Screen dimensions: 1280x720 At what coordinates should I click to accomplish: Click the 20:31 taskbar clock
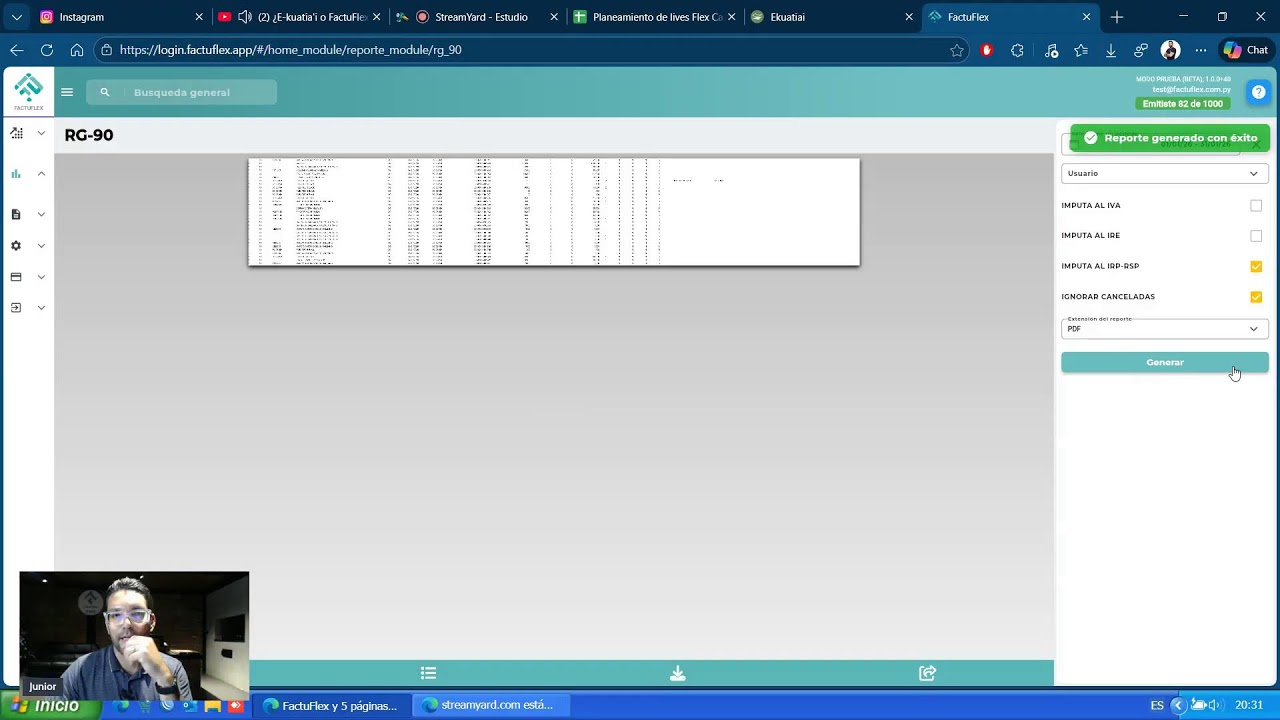tap(1249, 706)
